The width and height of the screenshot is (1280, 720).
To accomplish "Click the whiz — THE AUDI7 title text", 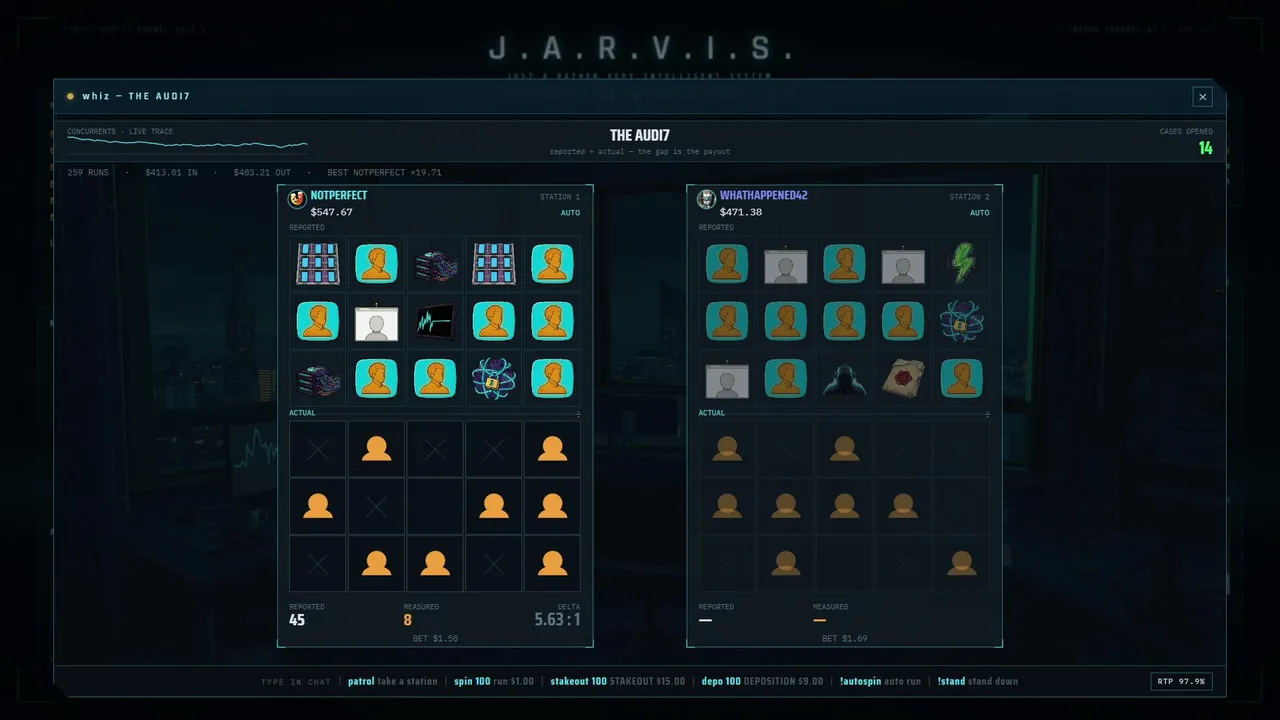I will (136, 97).
